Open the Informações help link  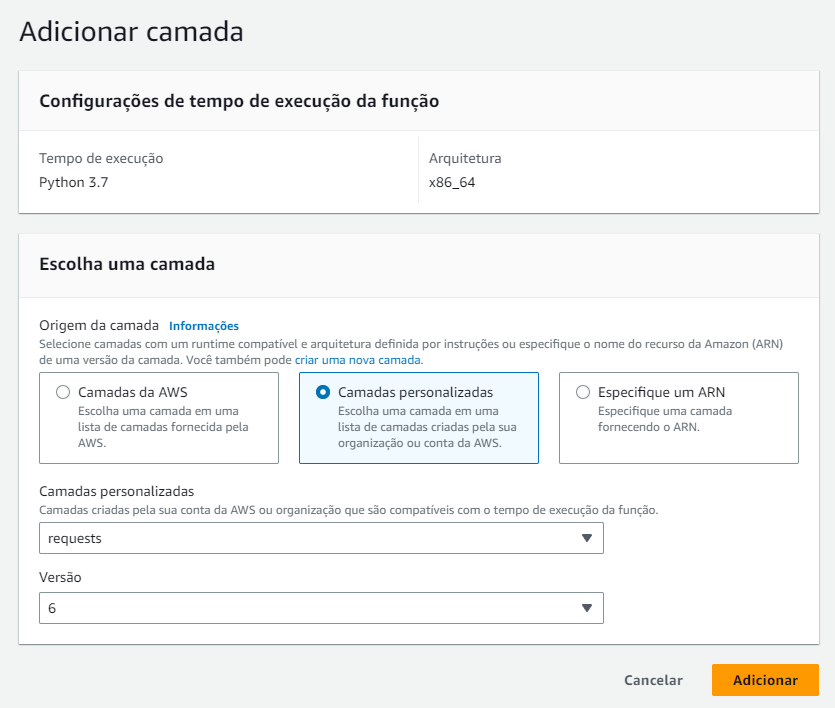coord(203,326)
